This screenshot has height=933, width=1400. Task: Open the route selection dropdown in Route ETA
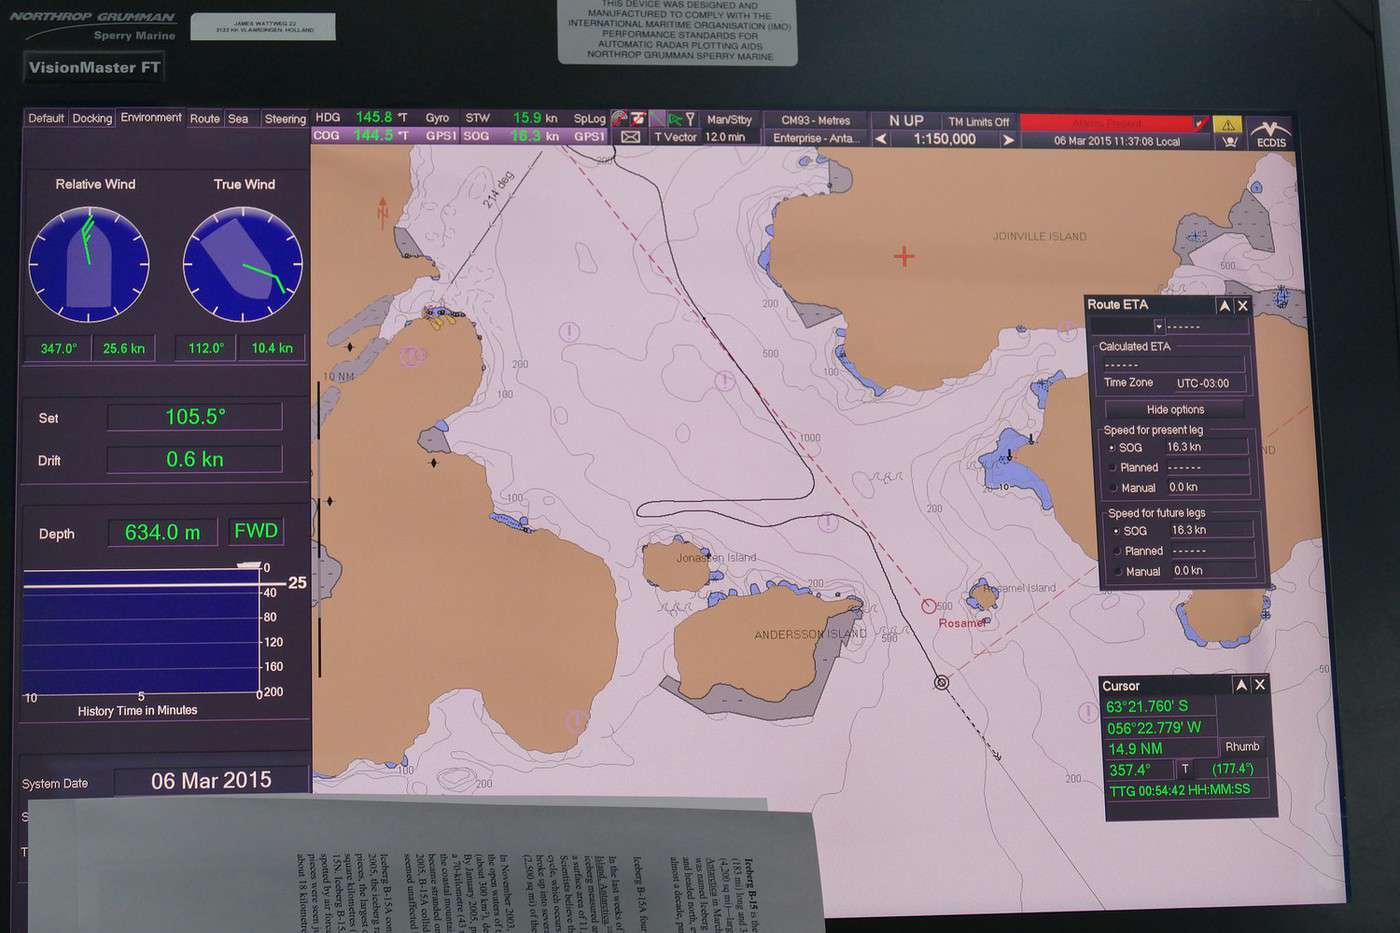(x=1159, y=326)
